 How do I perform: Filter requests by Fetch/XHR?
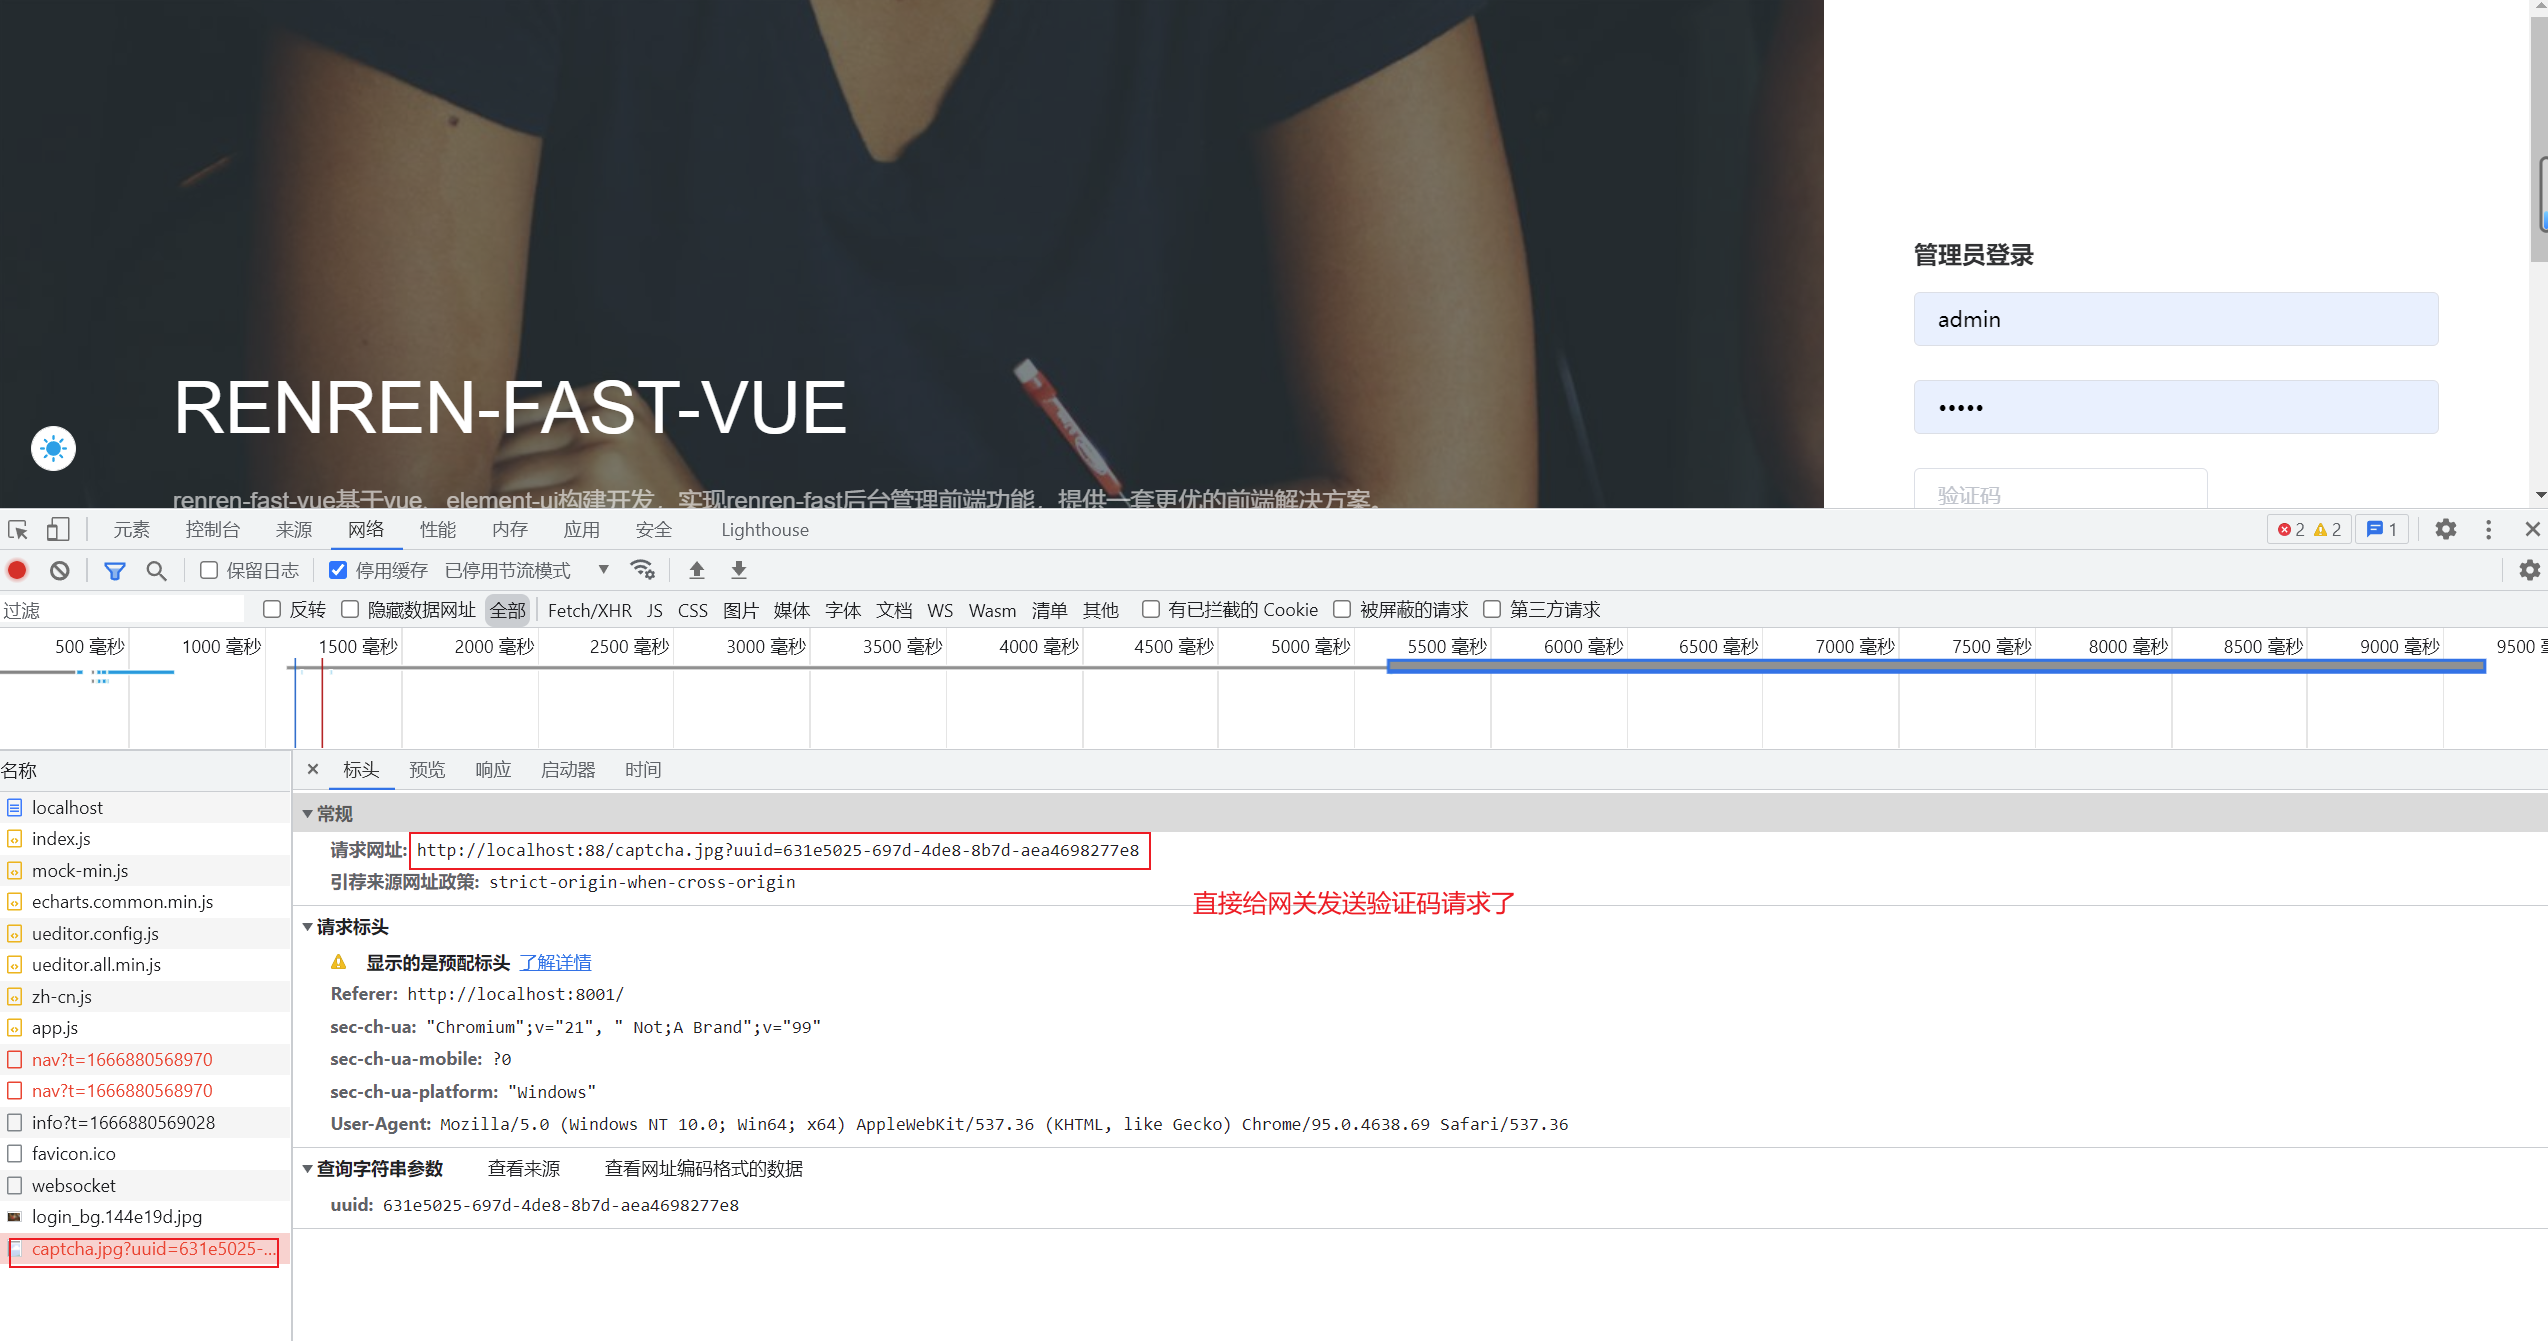589,610
